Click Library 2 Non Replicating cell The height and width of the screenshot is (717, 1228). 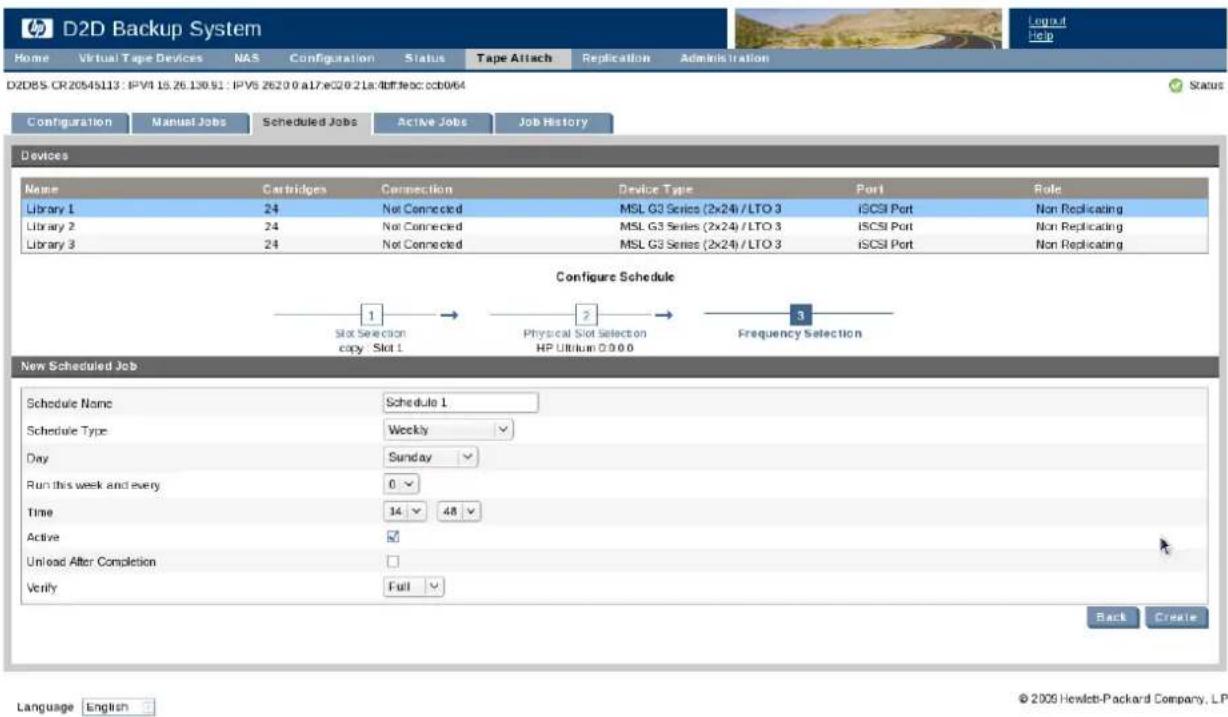coord(1079,226)
